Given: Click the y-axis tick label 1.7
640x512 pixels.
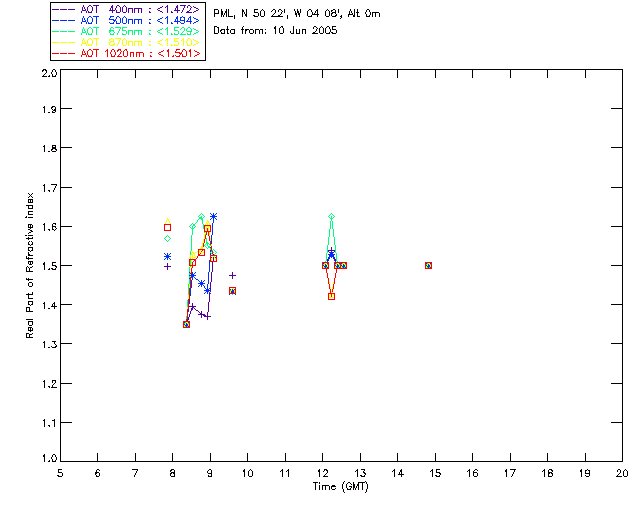Looking at the screenshot, I should 49,188.
